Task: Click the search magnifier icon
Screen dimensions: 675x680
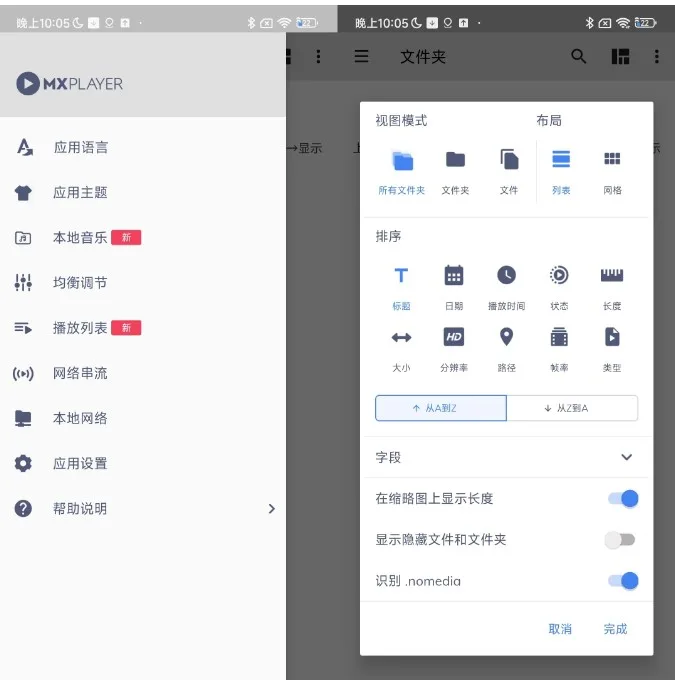Action: point(578,56)
